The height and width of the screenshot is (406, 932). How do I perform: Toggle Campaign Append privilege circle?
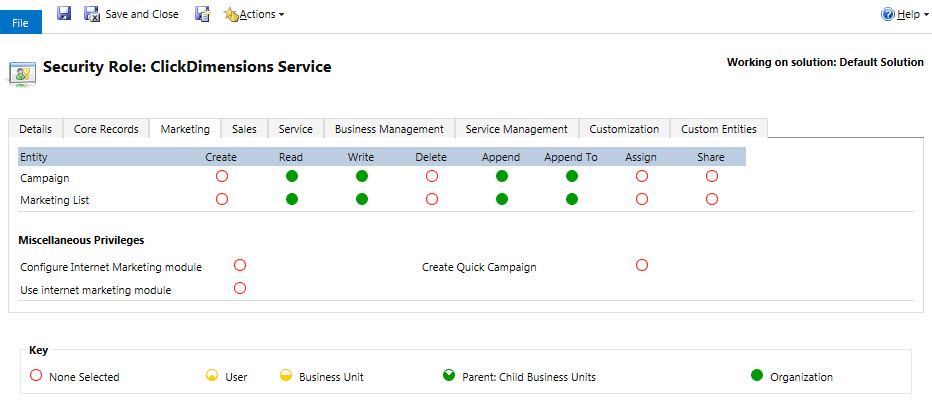(502, 176)
